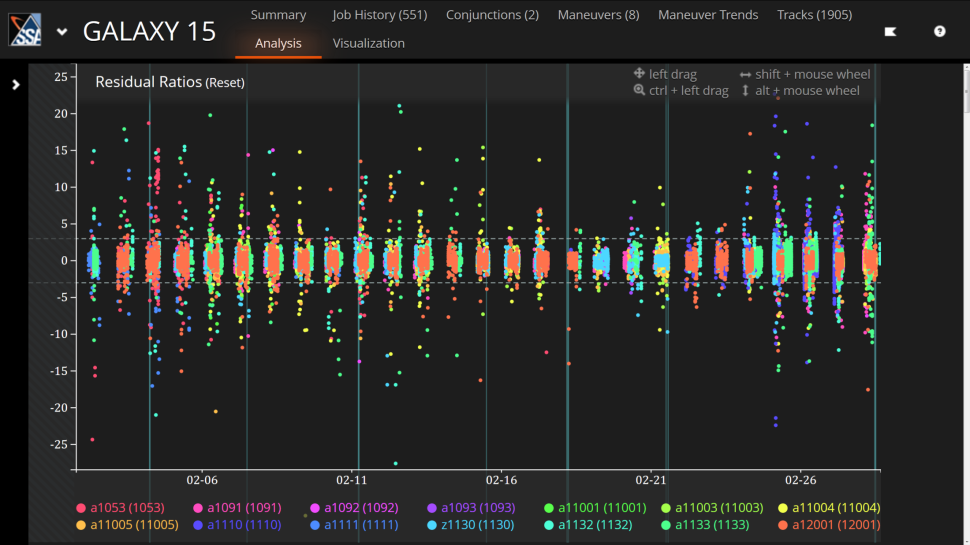Click the 02-26 date axis label
Screen dimensions: 970x545
[x=800, y=480]
